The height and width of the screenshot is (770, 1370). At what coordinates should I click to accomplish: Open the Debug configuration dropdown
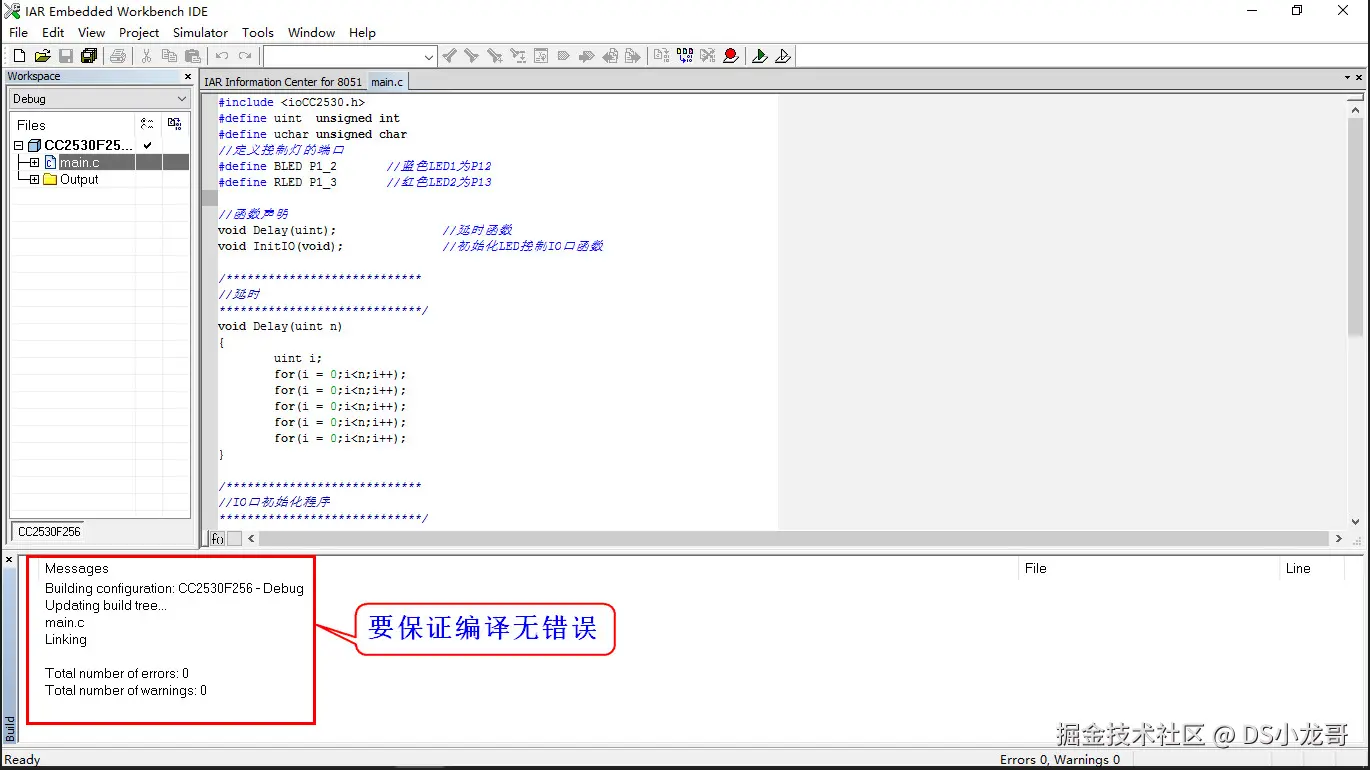click(x=99, y=99)
